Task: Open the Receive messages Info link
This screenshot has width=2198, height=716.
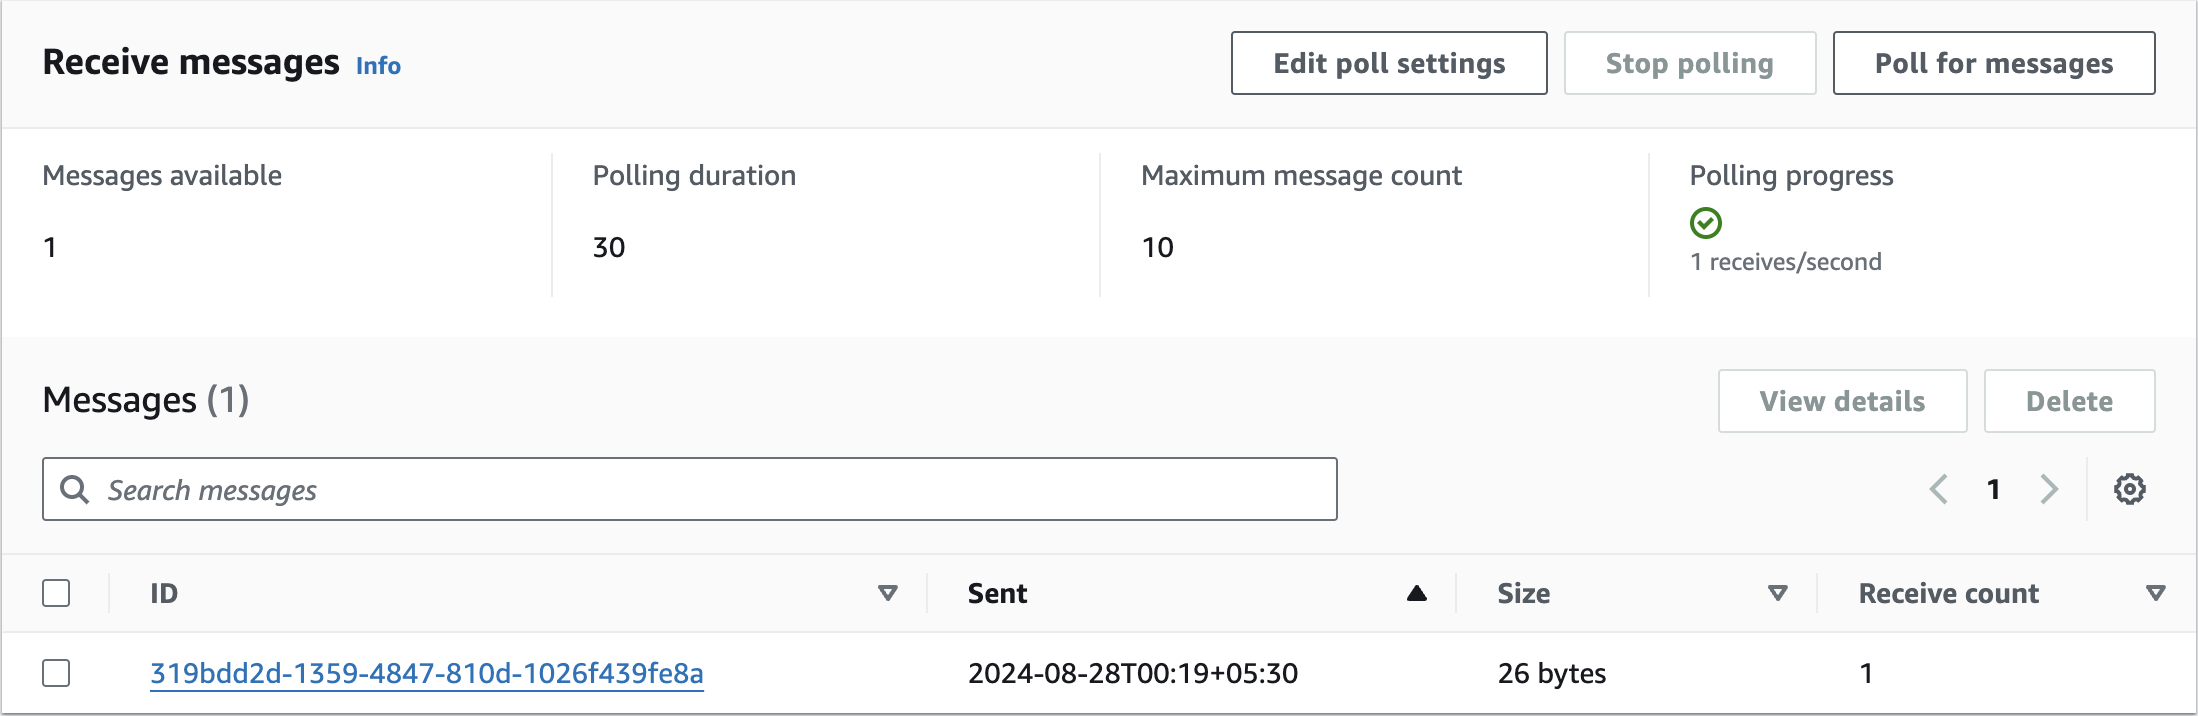Action: point(378,66)
